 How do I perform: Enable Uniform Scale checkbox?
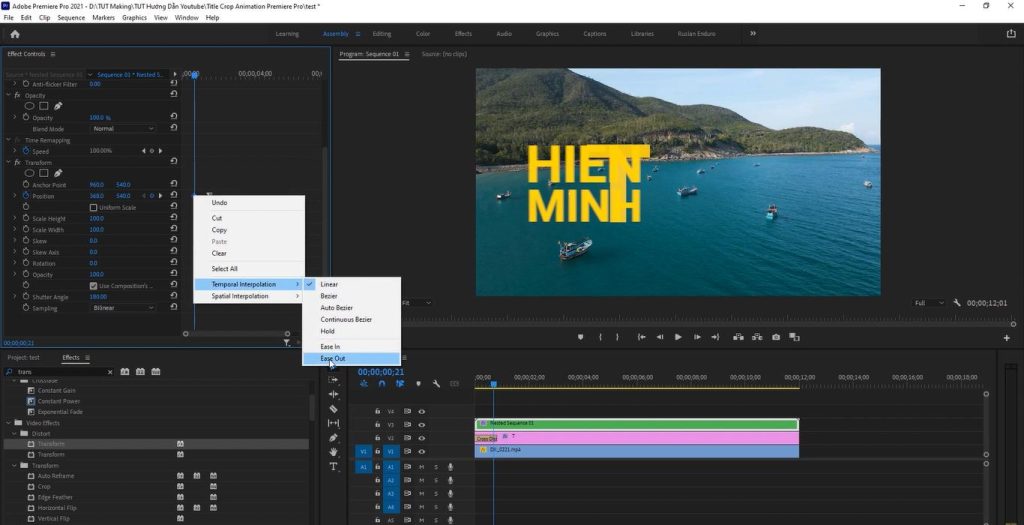[93, 207]
